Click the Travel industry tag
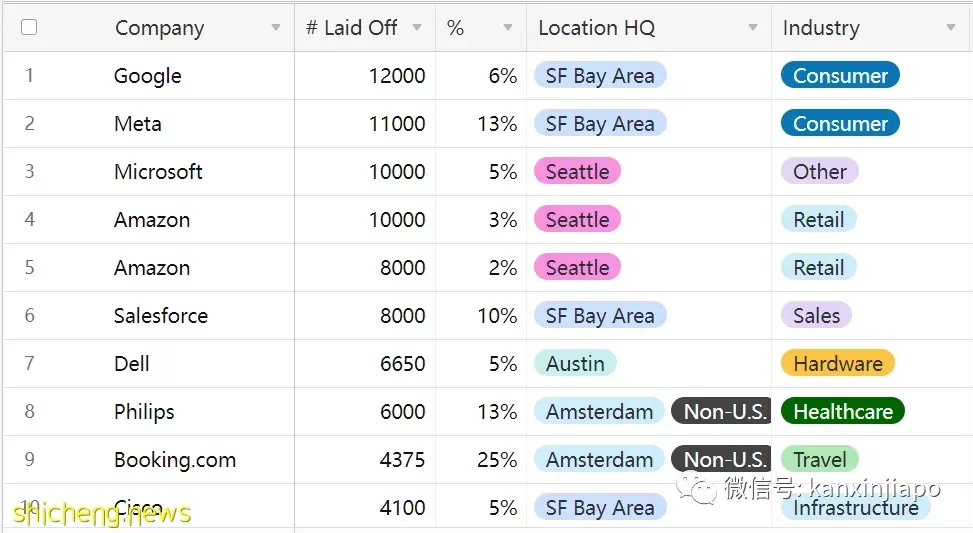The image size is (973, 533). [820, 459]
